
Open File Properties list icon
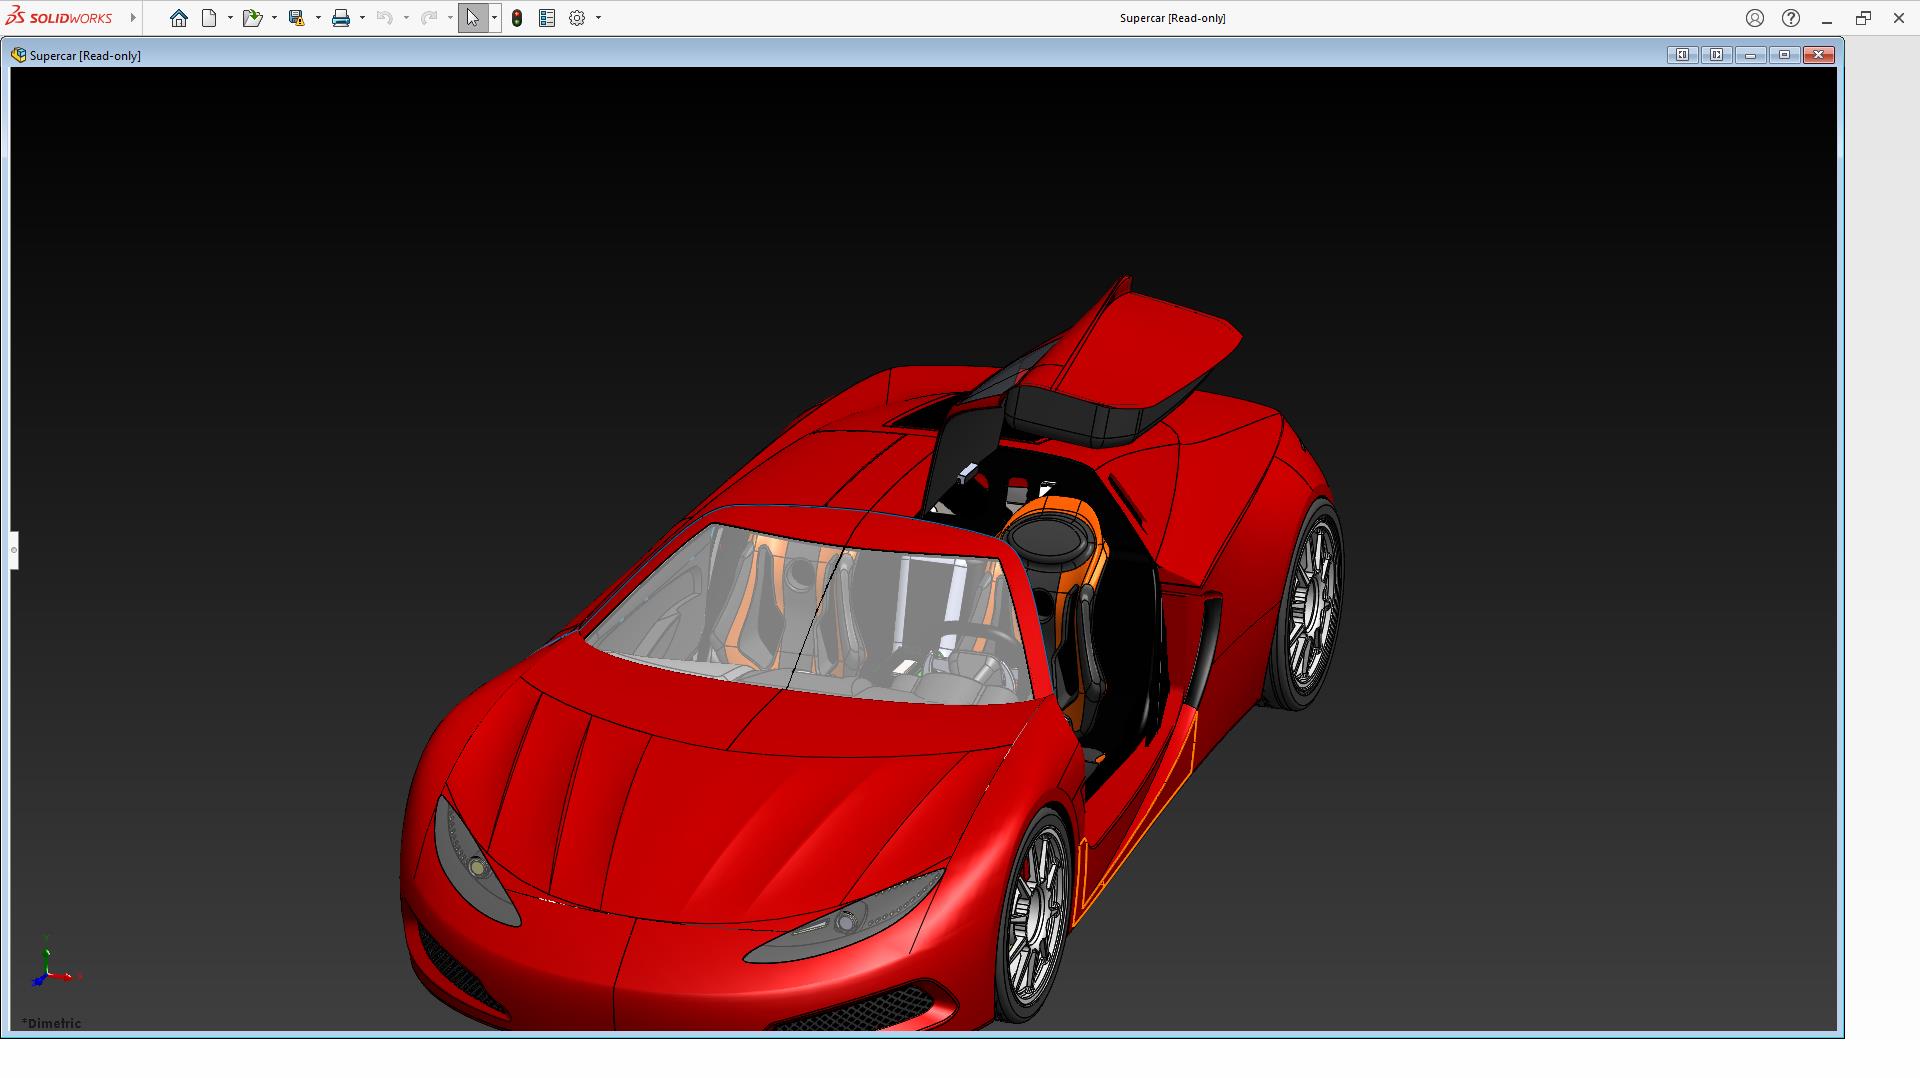tap(547, 18)
